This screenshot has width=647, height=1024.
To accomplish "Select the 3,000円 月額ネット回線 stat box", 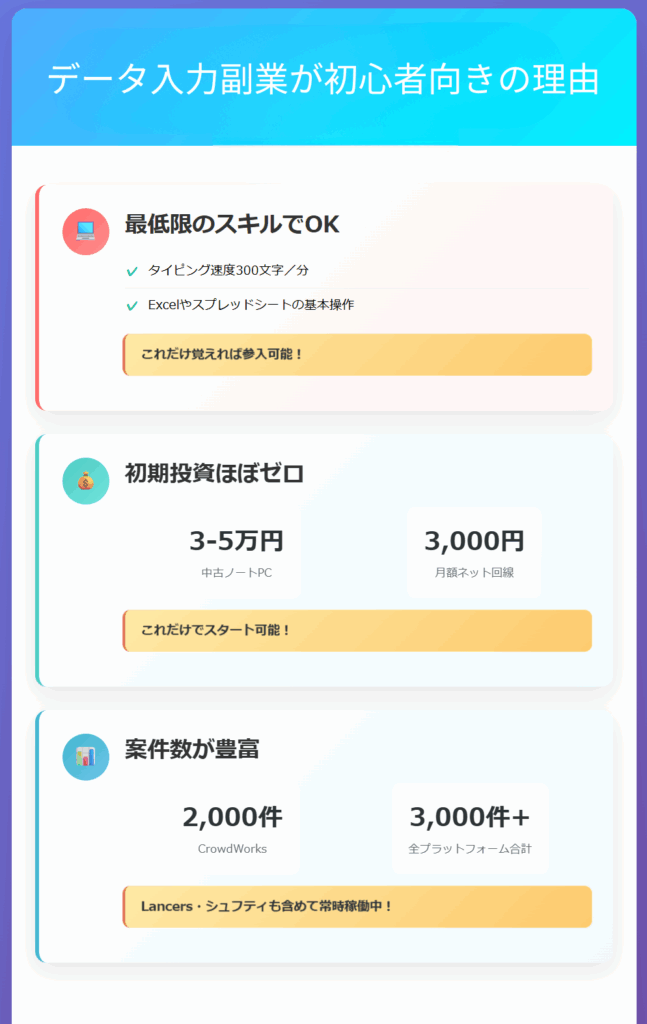I will coord(474,552).
